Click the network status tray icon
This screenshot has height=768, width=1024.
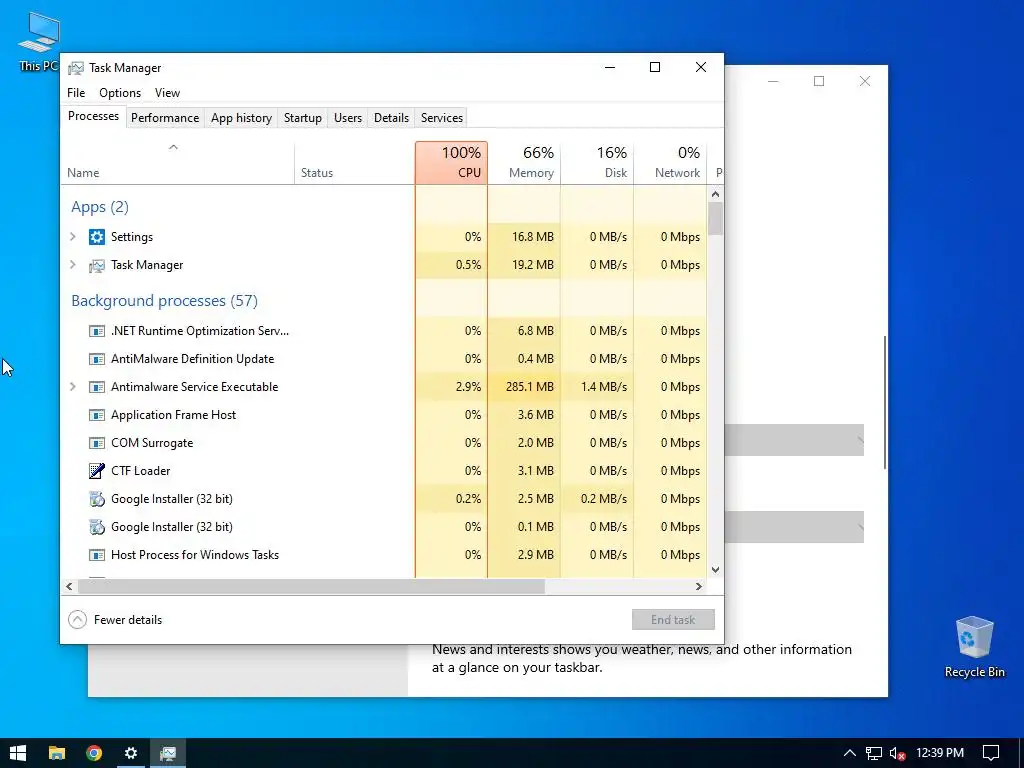[874, 753]
